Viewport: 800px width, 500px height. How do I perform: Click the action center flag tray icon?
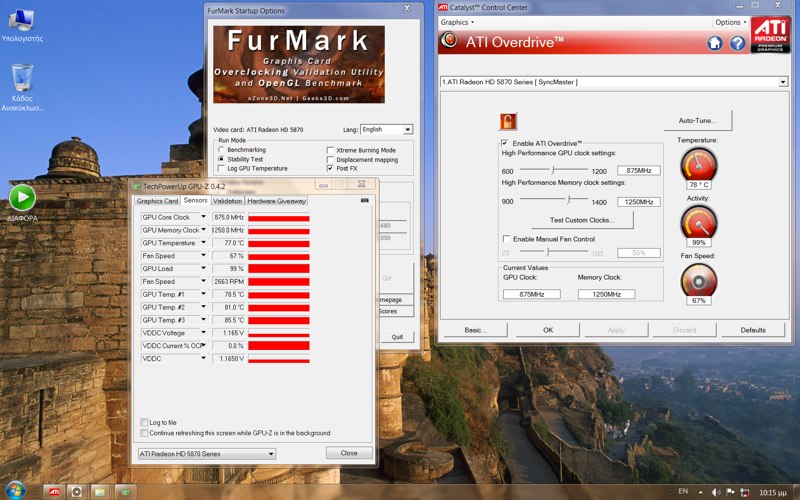click(x=730, y=492)
